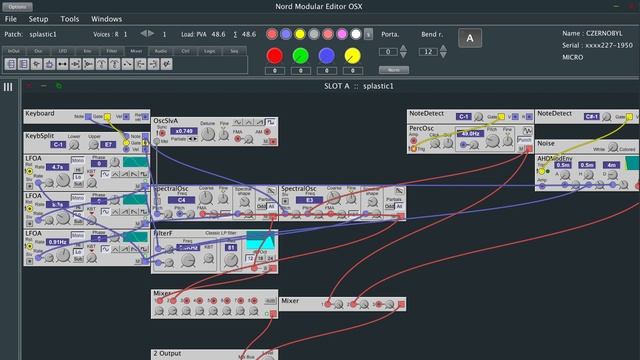Select square wave icon on top LFOA
This screenshot has height=360, width=640.
[144, 174]
